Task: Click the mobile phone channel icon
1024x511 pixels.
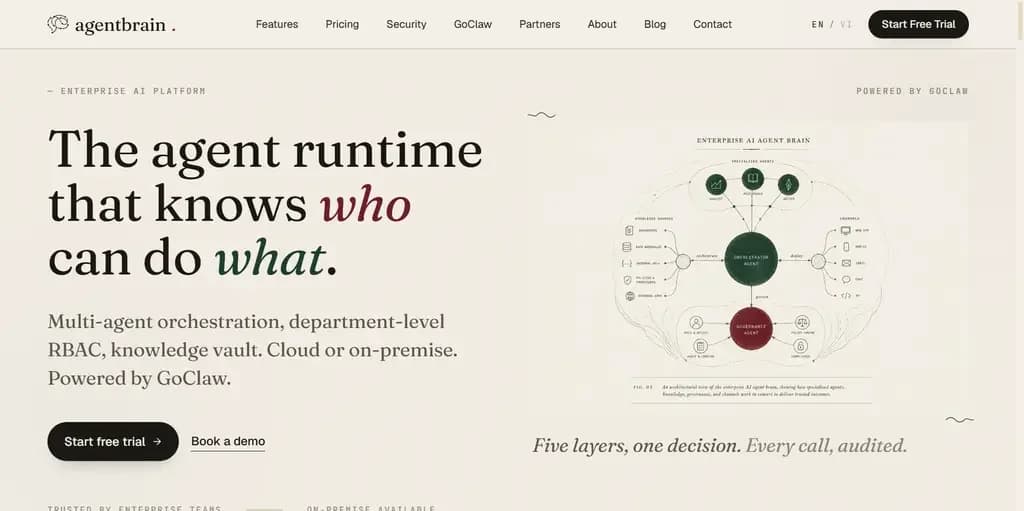Action: click(846, 246)
